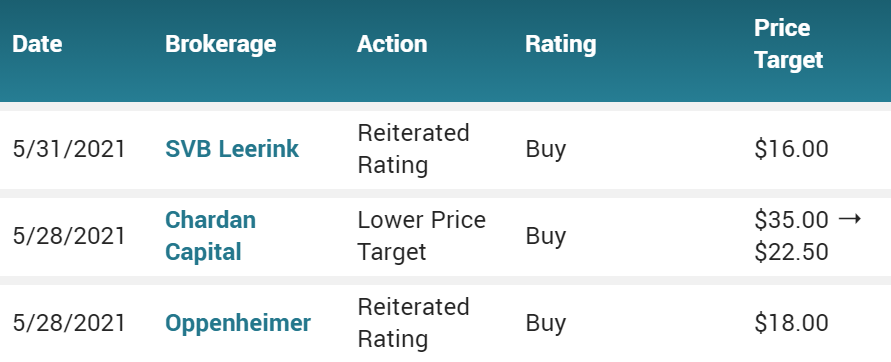
Task: Open the SVB Leerink brokerage link
Action: tap(232, 149)
